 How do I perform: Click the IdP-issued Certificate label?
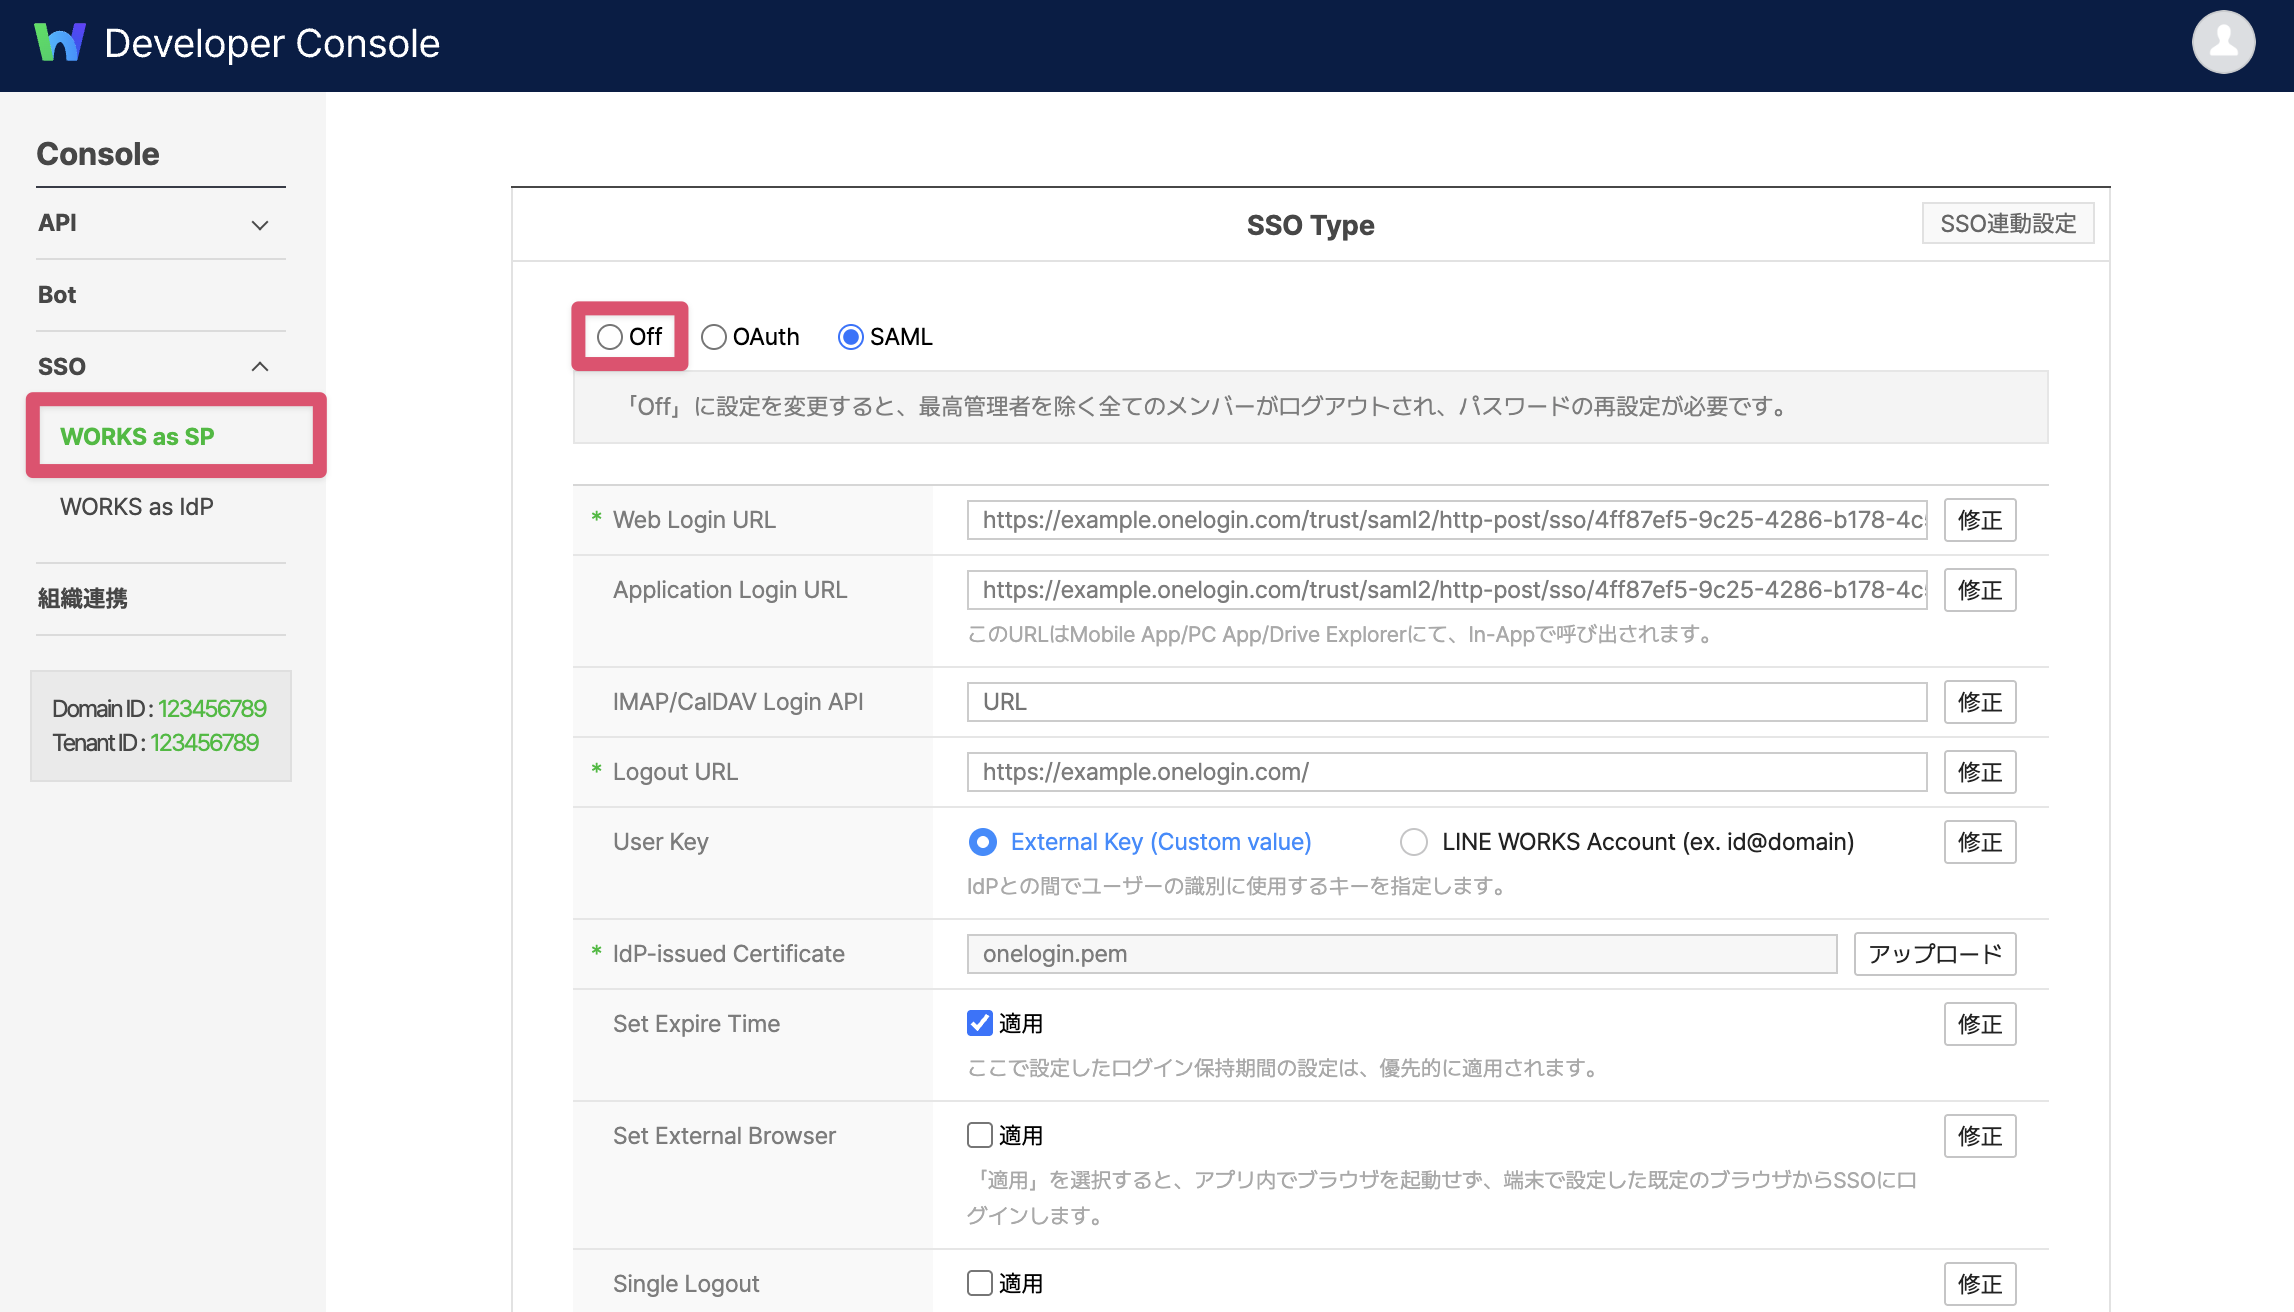click(728, 954)
